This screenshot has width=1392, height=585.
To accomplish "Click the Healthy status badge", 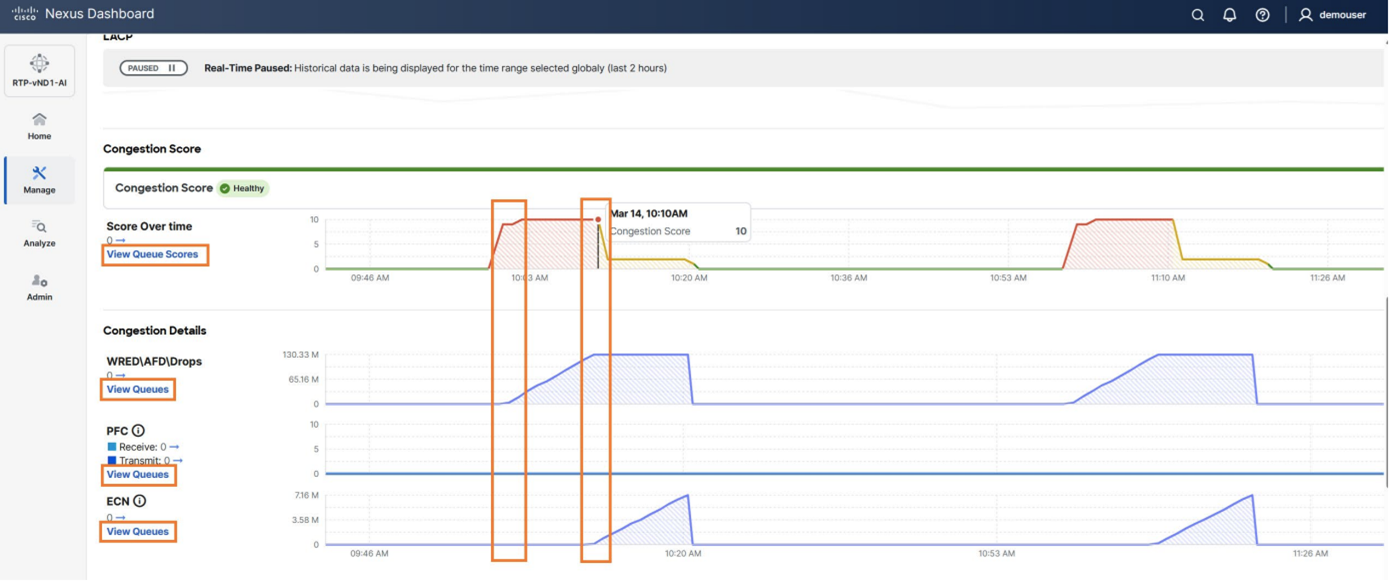I will point(243,188).
